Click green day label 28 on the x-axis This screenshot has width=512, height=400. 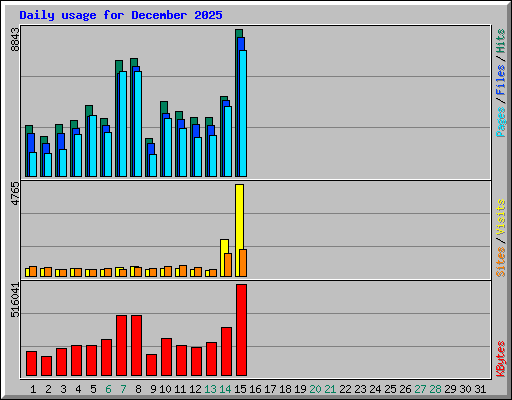click(x=435, y=389)
